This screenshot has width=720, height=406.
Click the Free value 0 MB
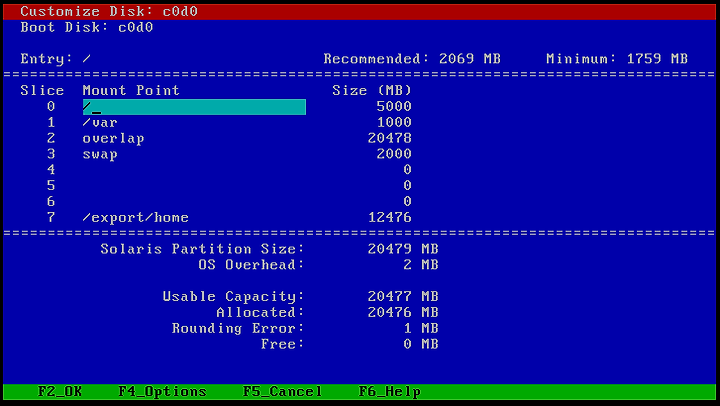[x=421, y=344]
